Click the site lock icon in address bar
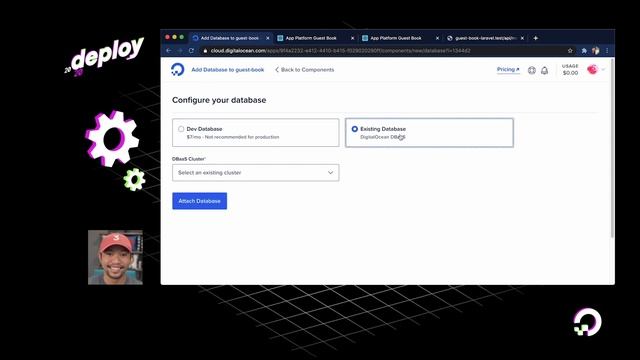The width and height of the screenshot is (640, 360). pyautogui.click(x=205, y=51)
